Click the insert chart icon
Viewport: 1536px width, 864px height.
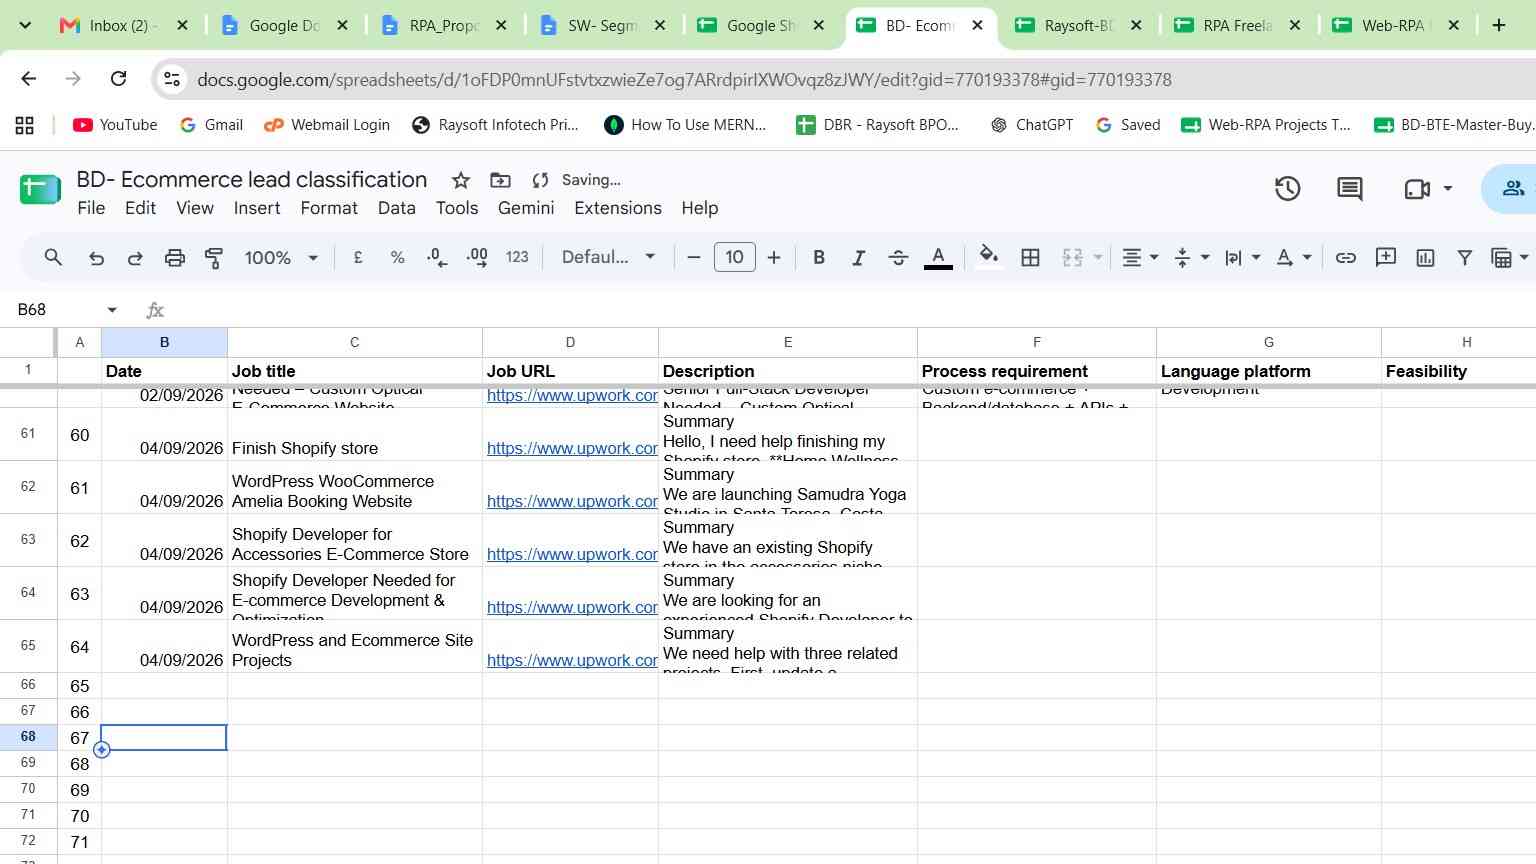point(1425,258)
